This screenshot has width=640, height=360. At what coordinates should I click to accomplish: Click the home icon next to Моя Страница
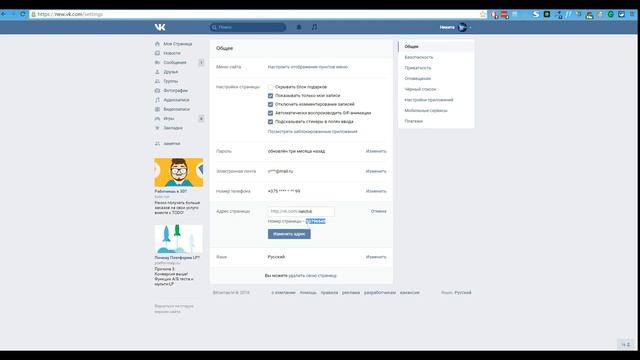coord(157,44)
